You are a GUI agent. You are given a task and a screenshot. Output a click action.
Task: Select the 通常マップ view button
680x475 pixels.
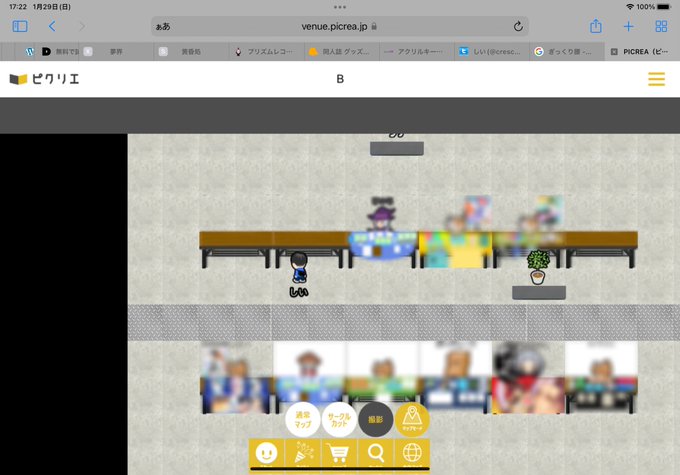tap(303, 419)
